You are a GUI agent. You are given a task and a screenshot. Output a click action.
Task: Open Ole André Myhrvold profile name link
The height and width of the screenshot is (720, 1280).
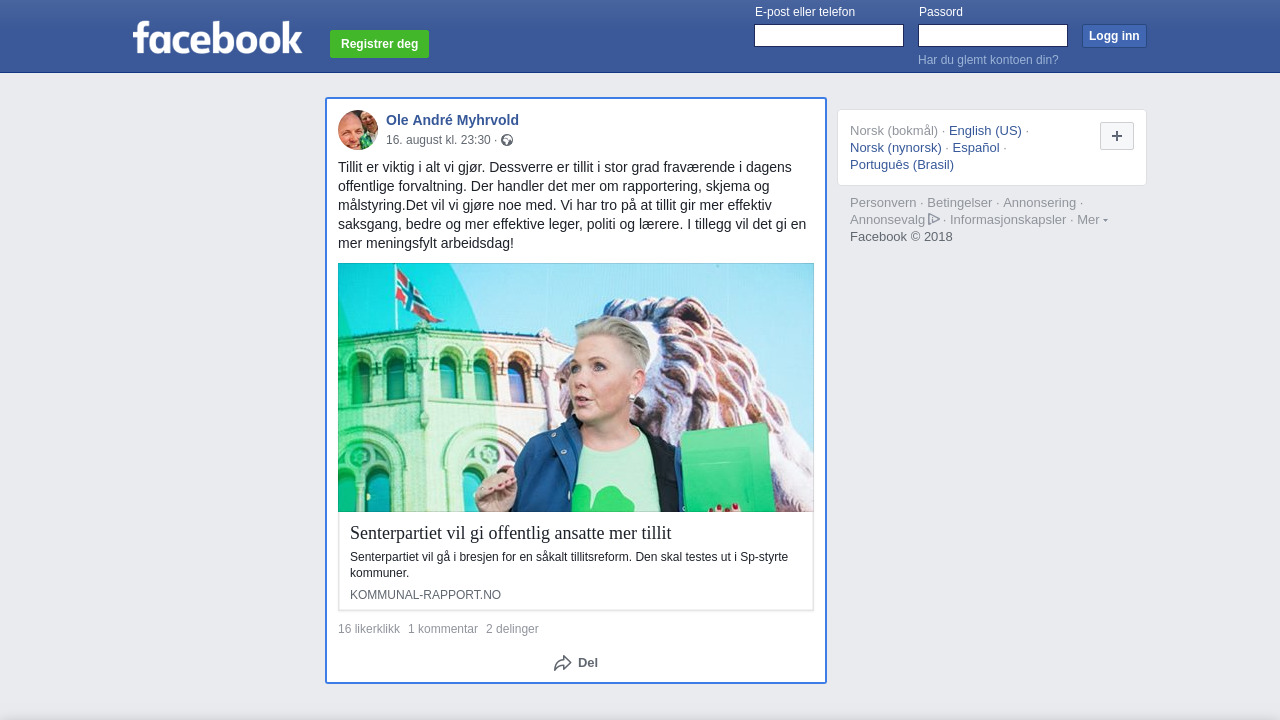[x=452, y=120]
